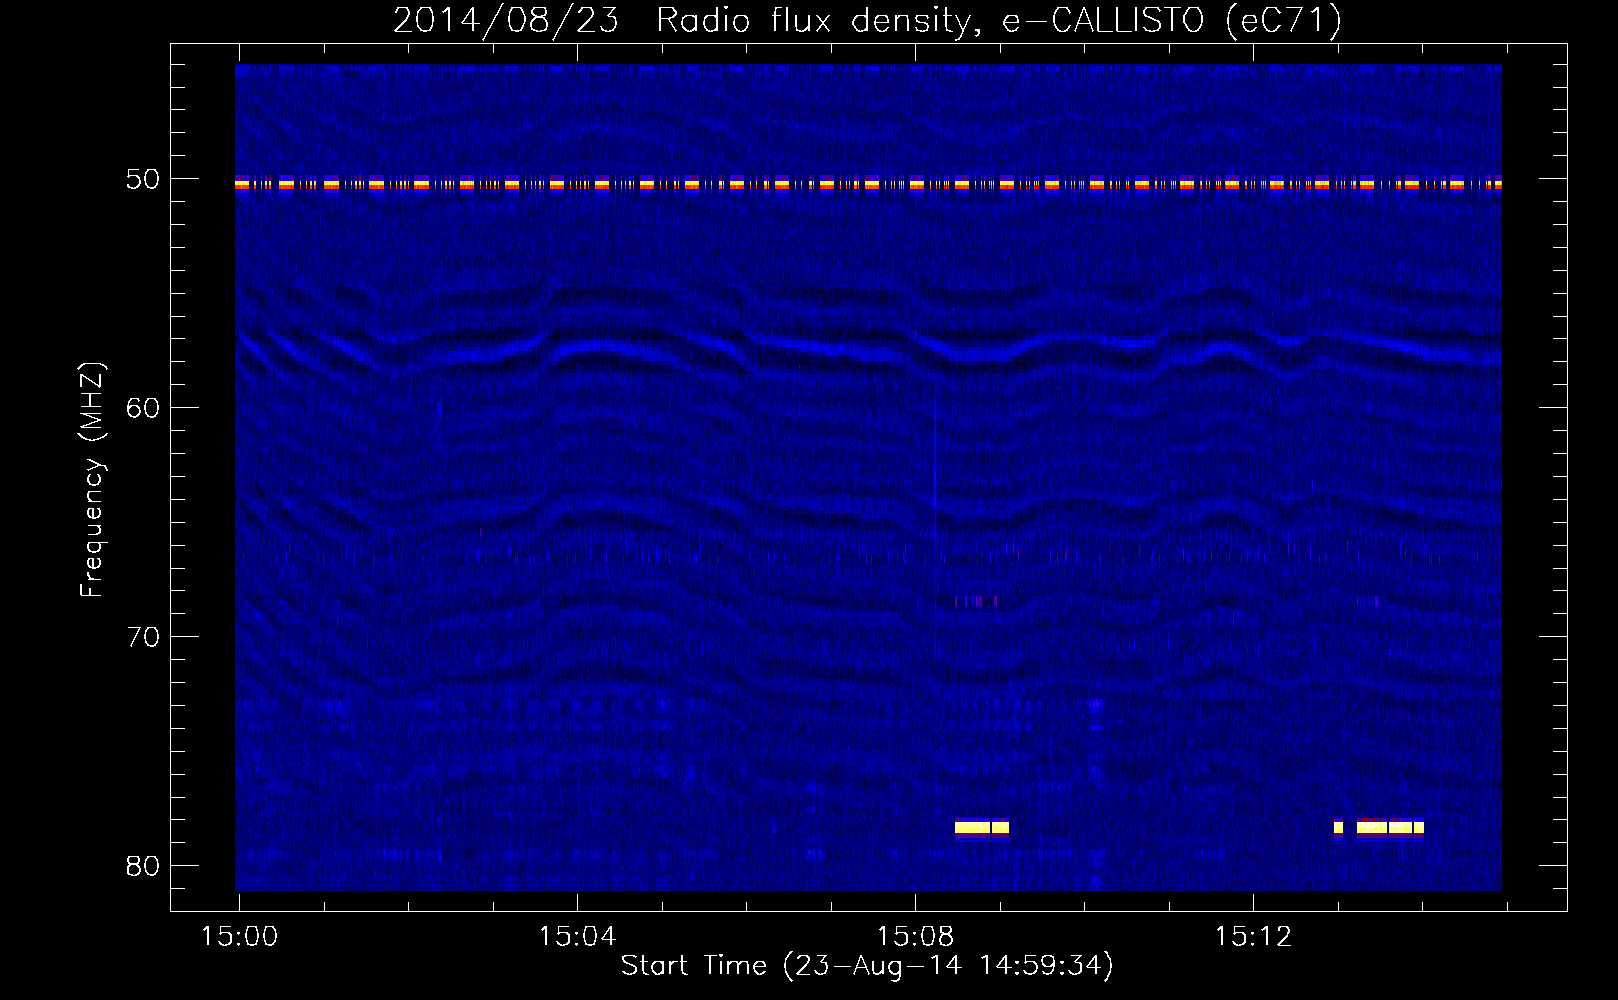Click the bright interference line at 50 MHz
The height and width of the screenshot is (1000, 1618).
(868, 184)
